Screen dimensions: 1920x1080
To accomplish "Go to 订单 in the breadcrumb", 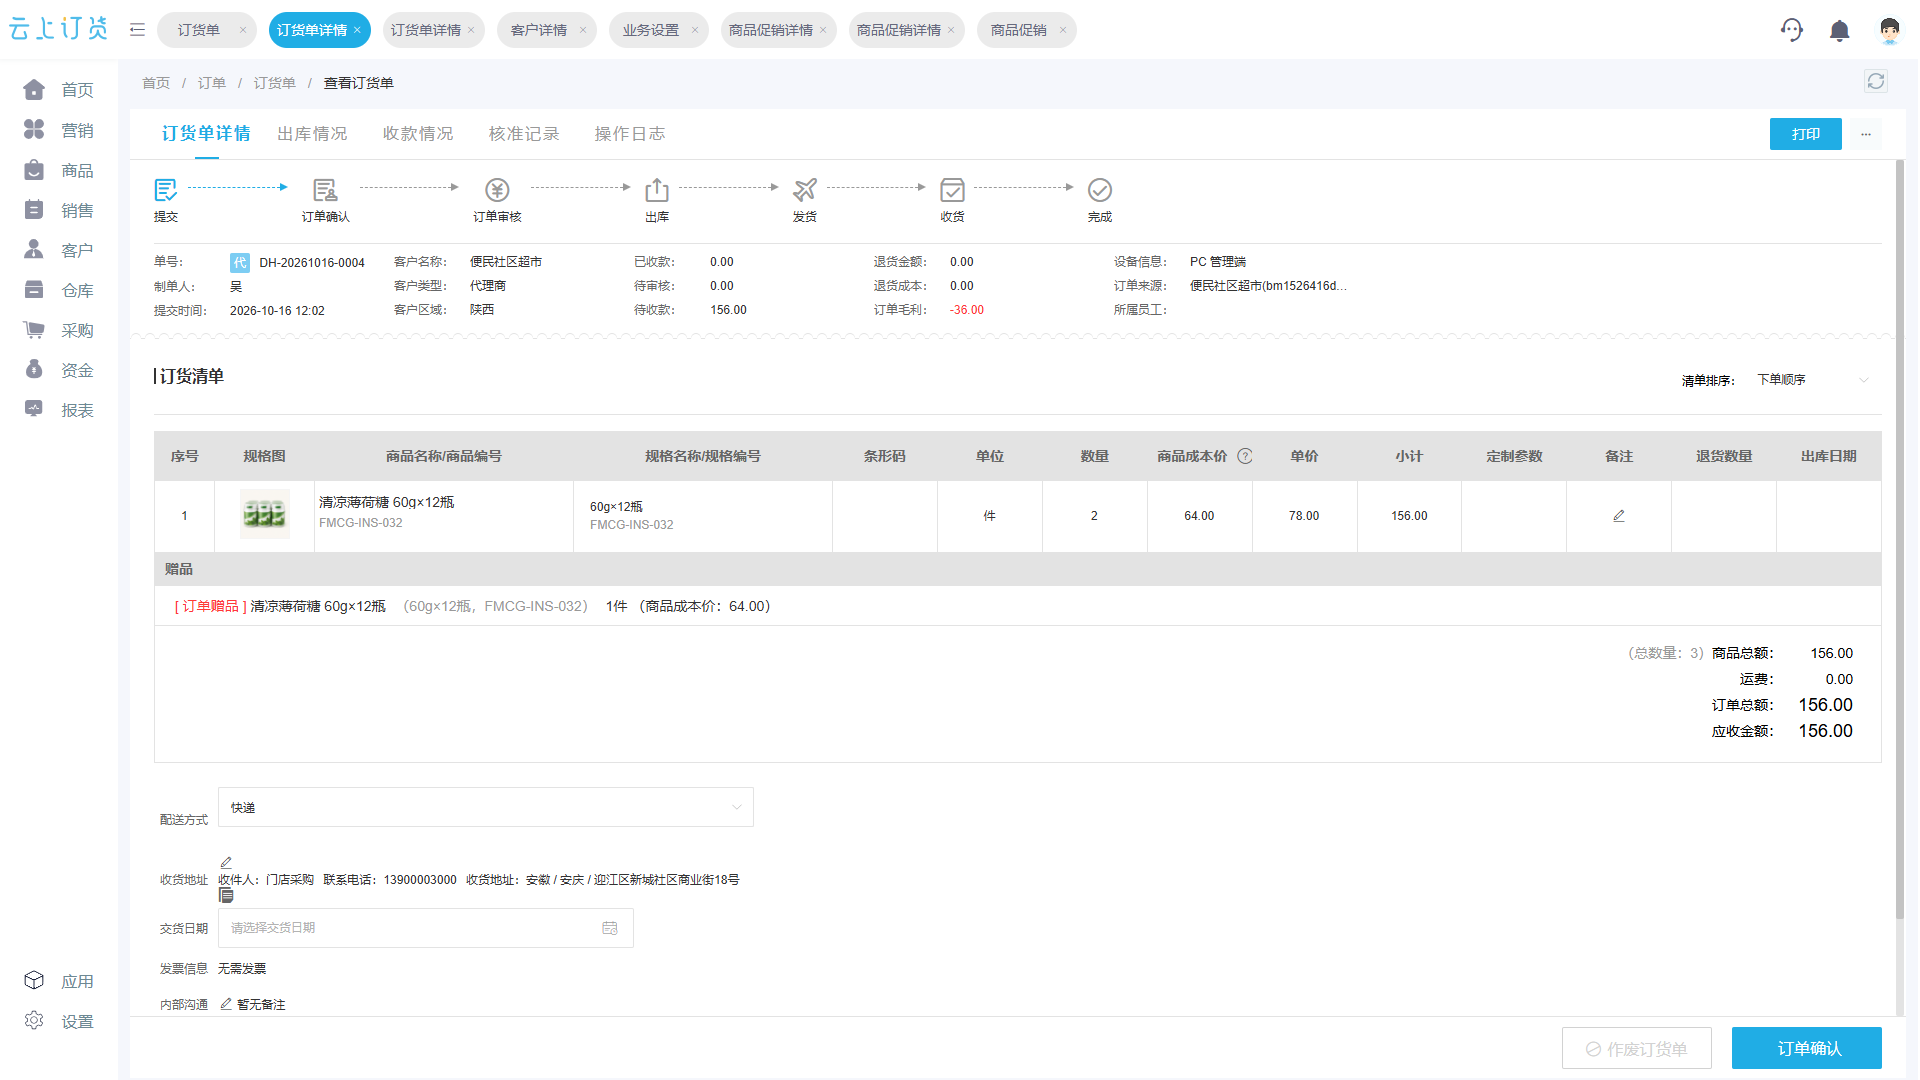I will [x=212, y=83].
